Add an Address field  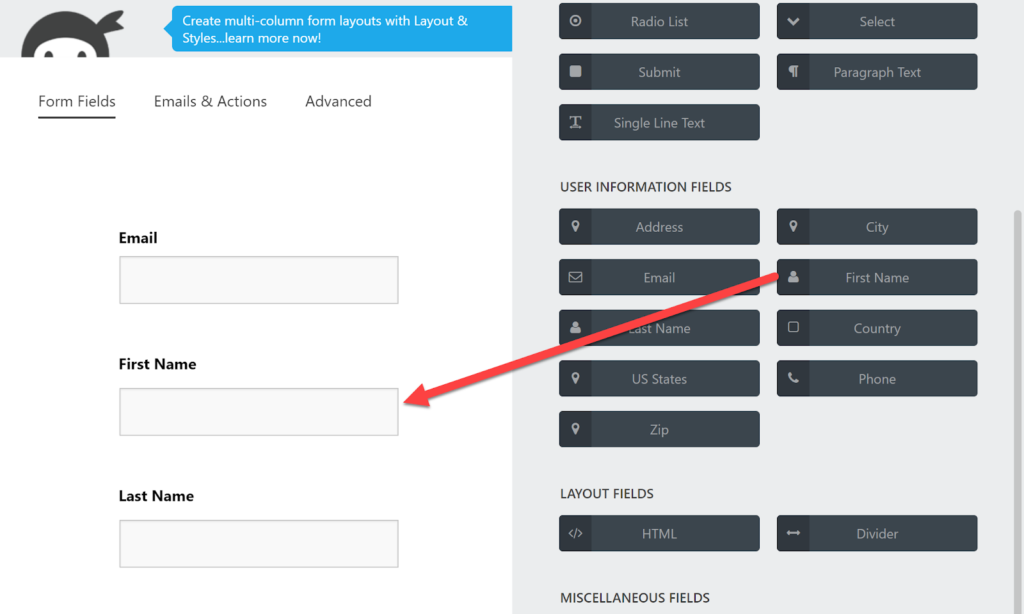pyautogui.click(x=659, y=227)
